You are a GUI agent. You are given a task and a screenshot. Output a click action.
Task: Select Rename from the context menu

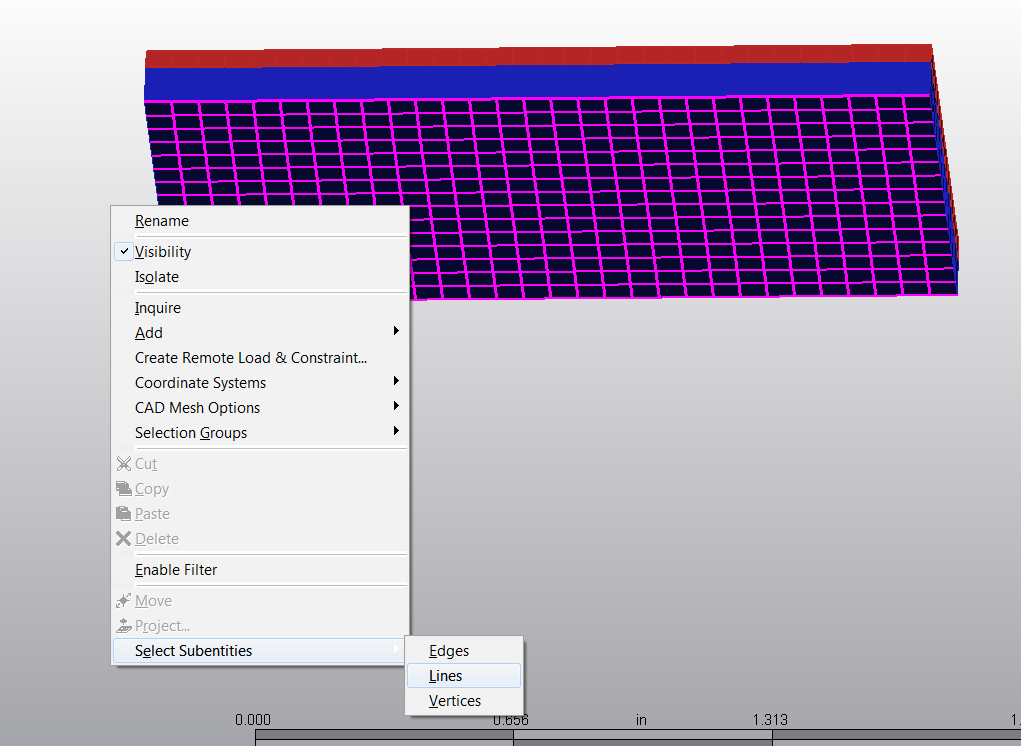pos(162,220)
